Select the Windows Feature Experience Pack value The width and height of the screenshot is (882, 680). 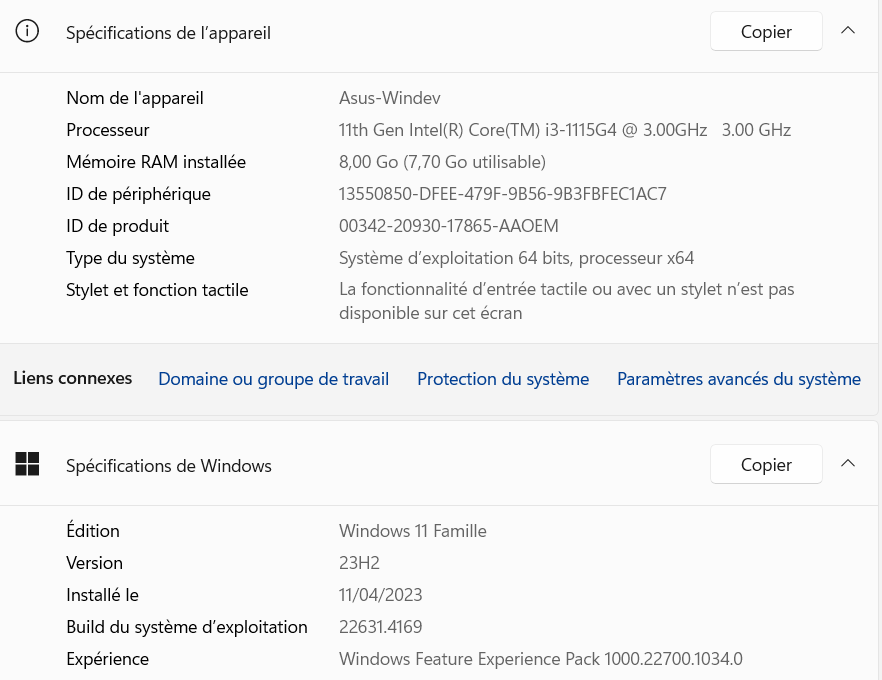(541, 659)
